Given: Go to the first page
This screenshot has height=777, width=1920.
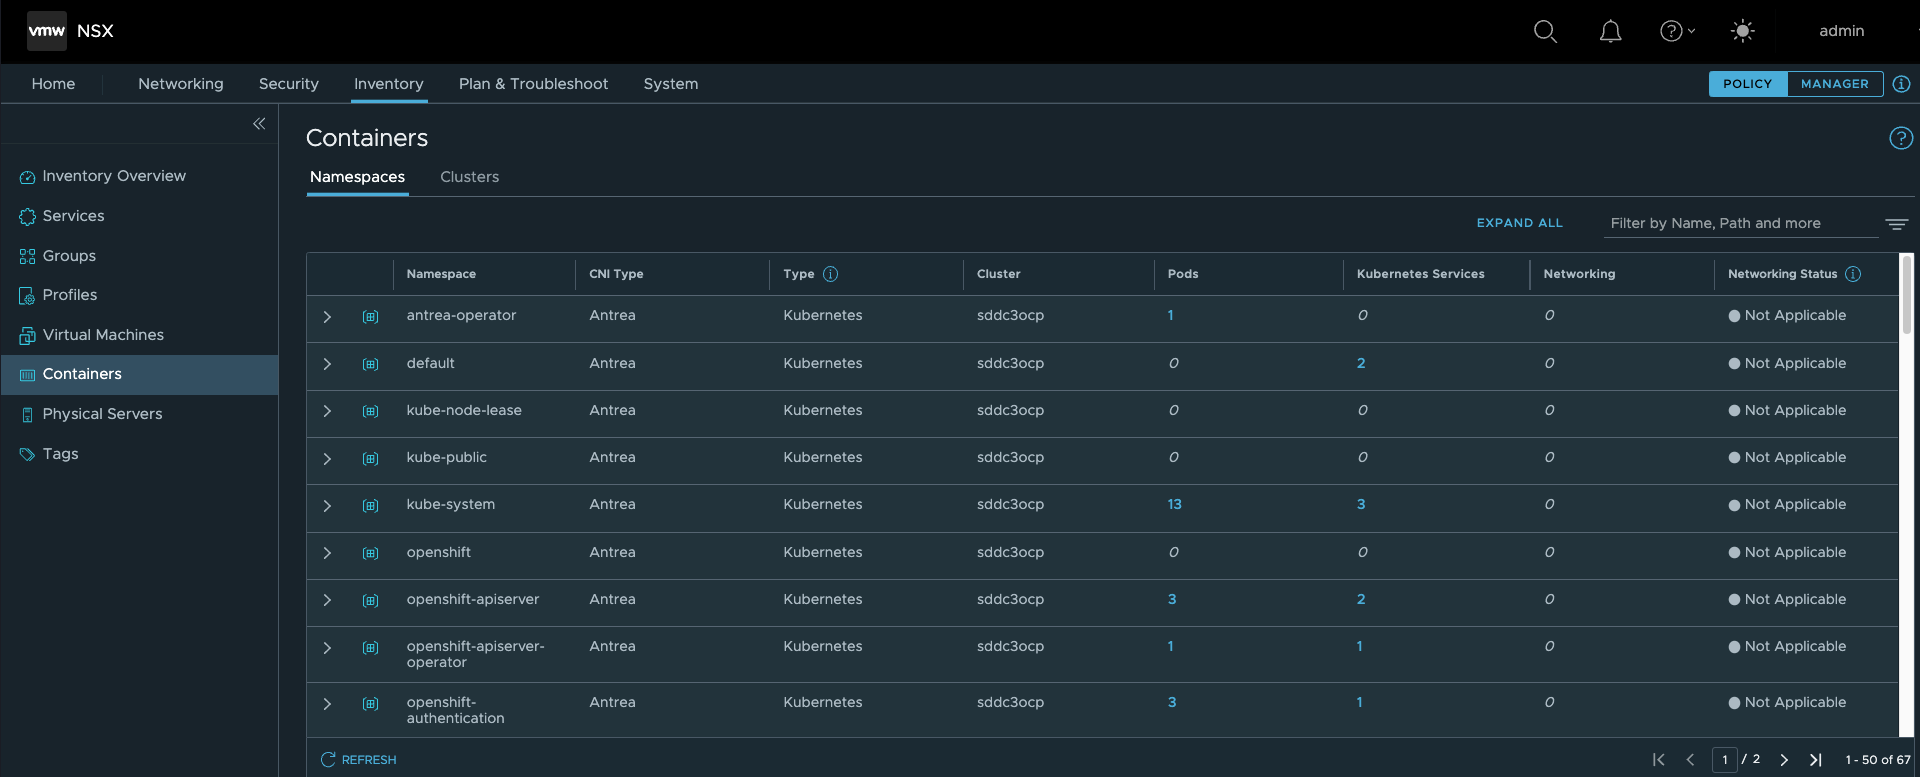Looking at the screenshot, I should point(1658,760).
